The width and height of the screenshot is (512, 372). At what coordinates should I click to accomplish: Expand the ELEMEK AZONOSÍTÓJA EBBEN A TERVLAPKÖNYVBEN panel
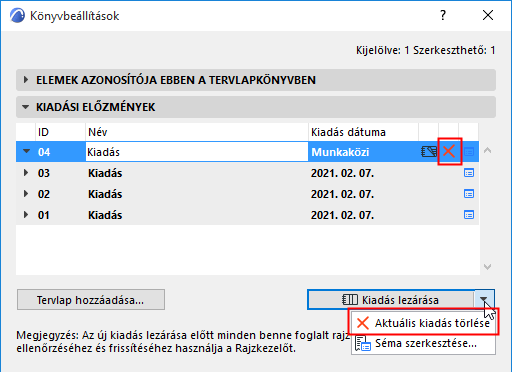[x=26, y=80]
